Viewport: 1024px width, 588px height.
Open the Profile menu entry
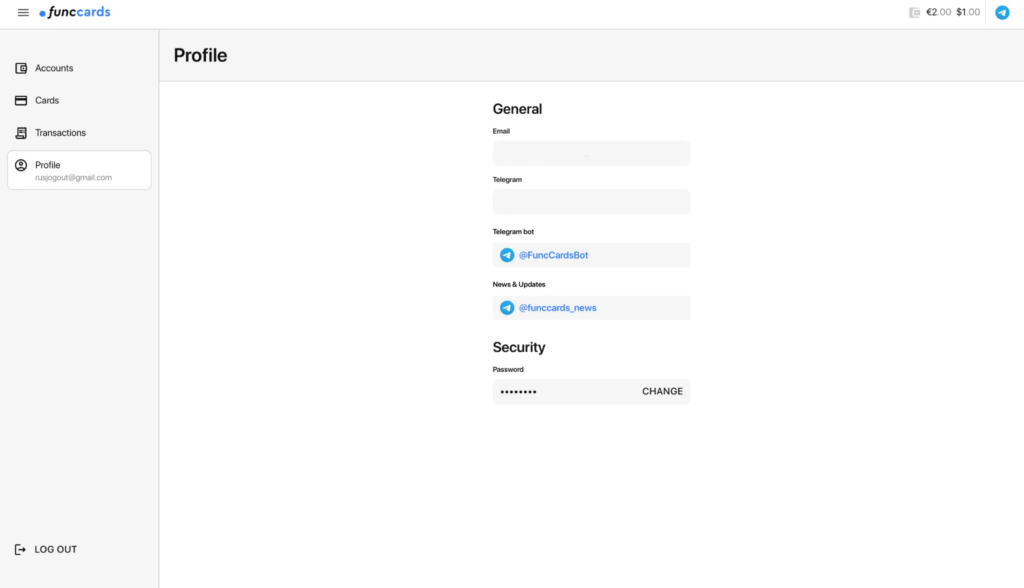48,164
